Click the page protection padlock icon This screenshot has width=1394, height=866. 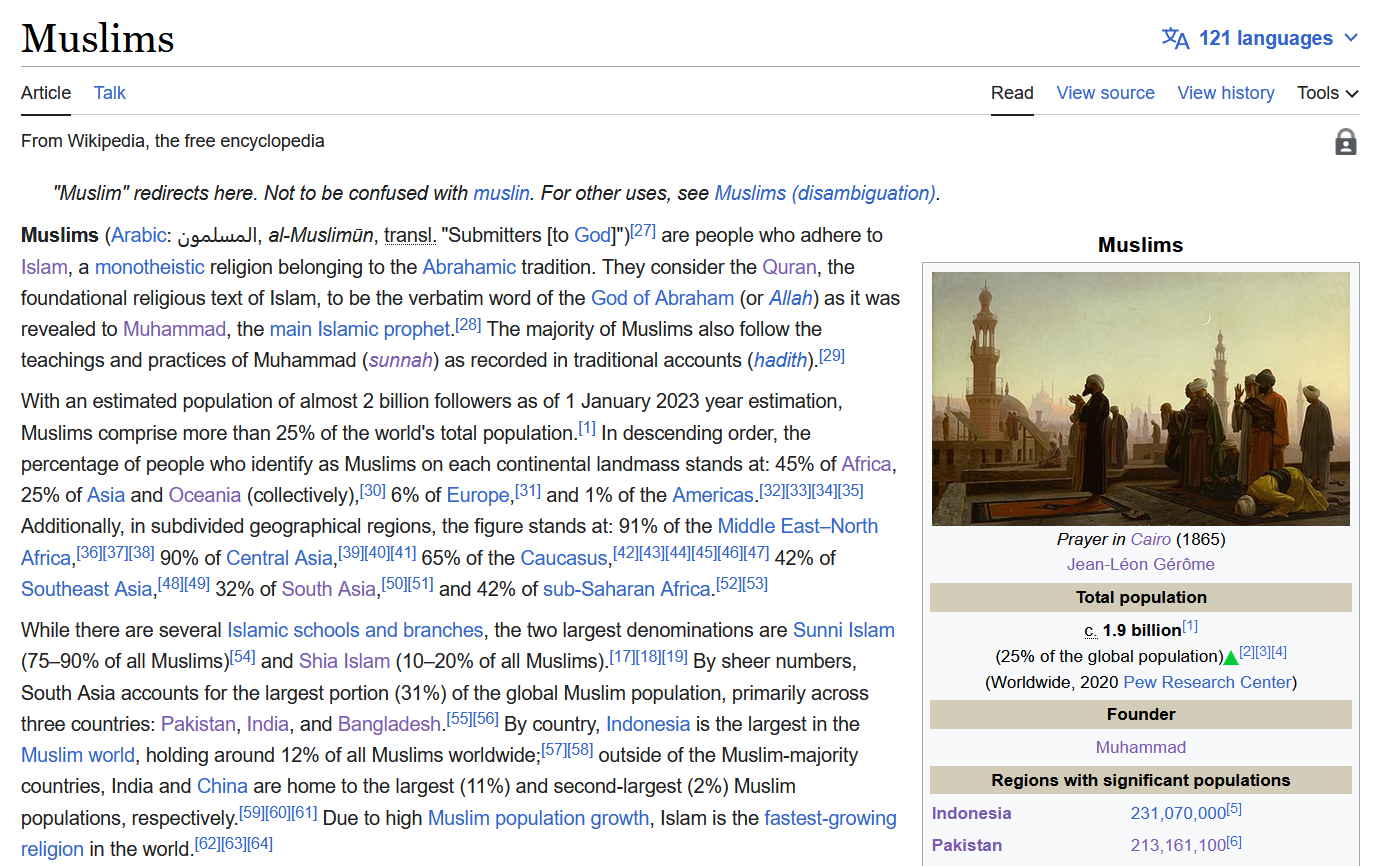click(1346, 142)
